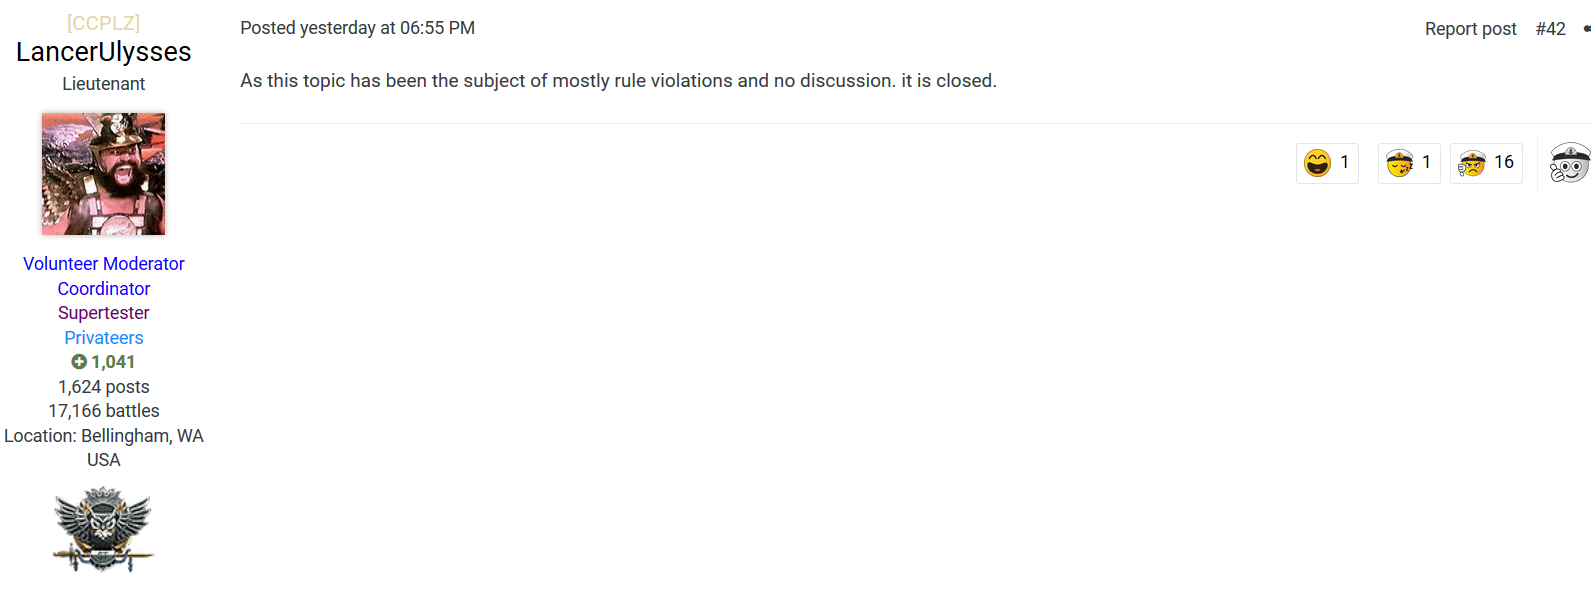Click the Lieutenant rank title

click(x=103, y=84)
